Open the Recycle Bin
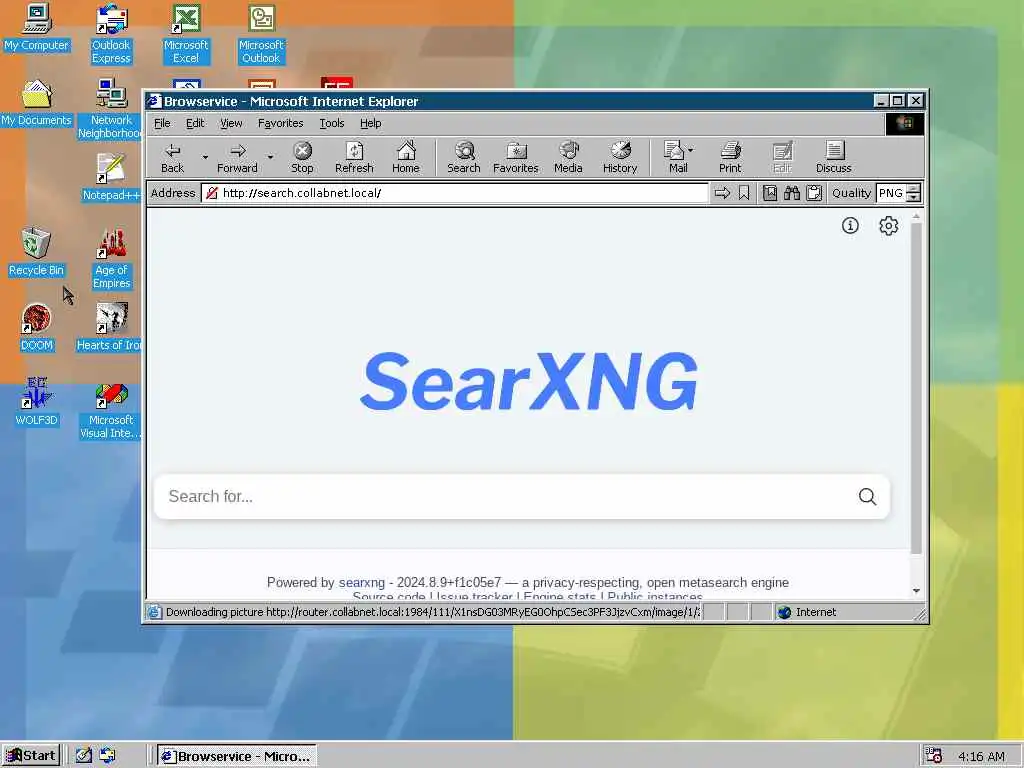This screenshot has height=768, width=1024. coord(36,252)
